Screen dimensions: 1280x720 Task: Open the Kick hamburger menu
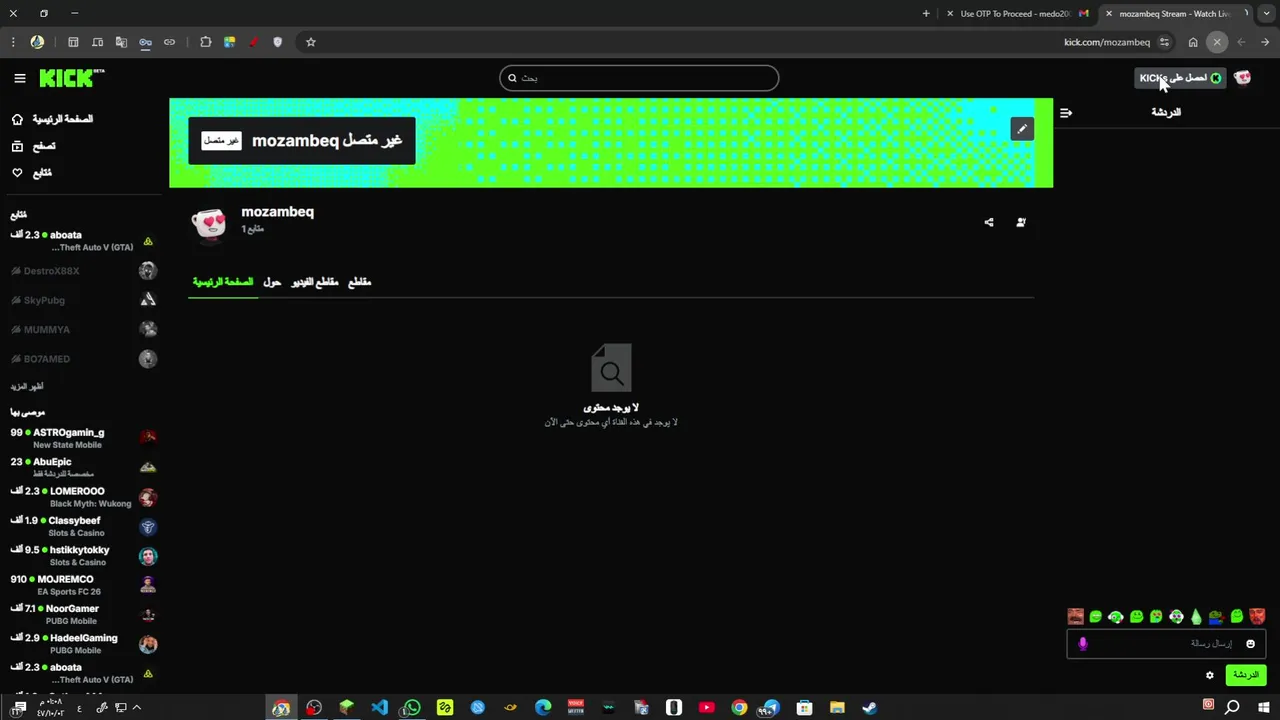click(x=20, y=78)
